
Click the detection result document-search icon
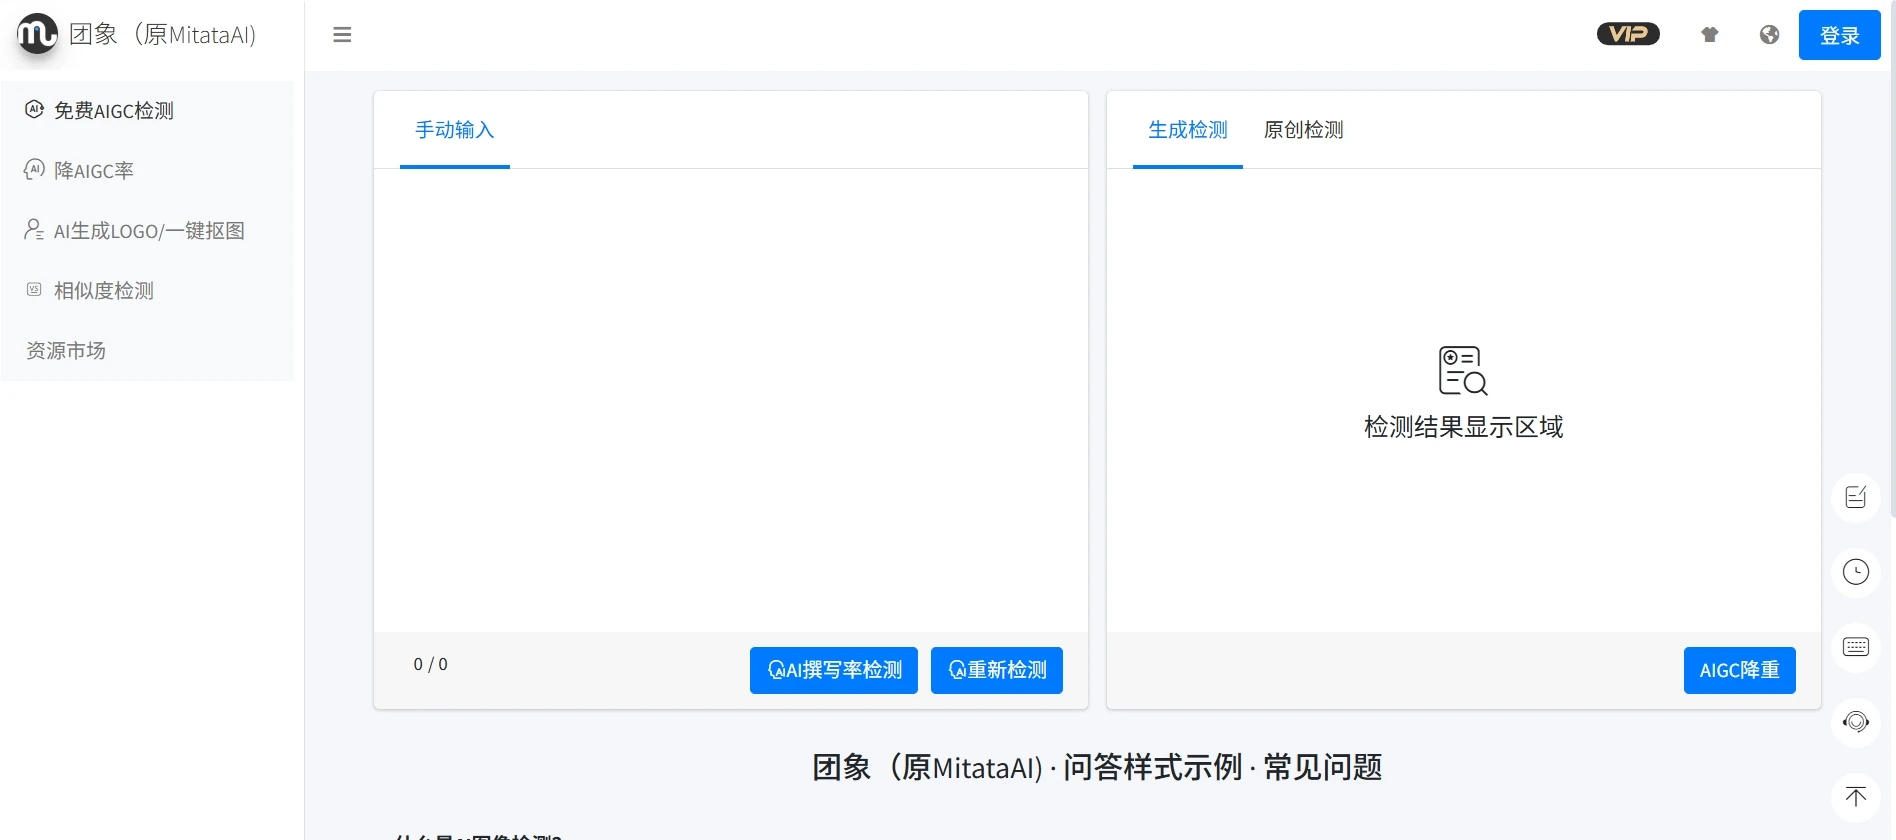pyautogui.click(x=1463, y=370)
